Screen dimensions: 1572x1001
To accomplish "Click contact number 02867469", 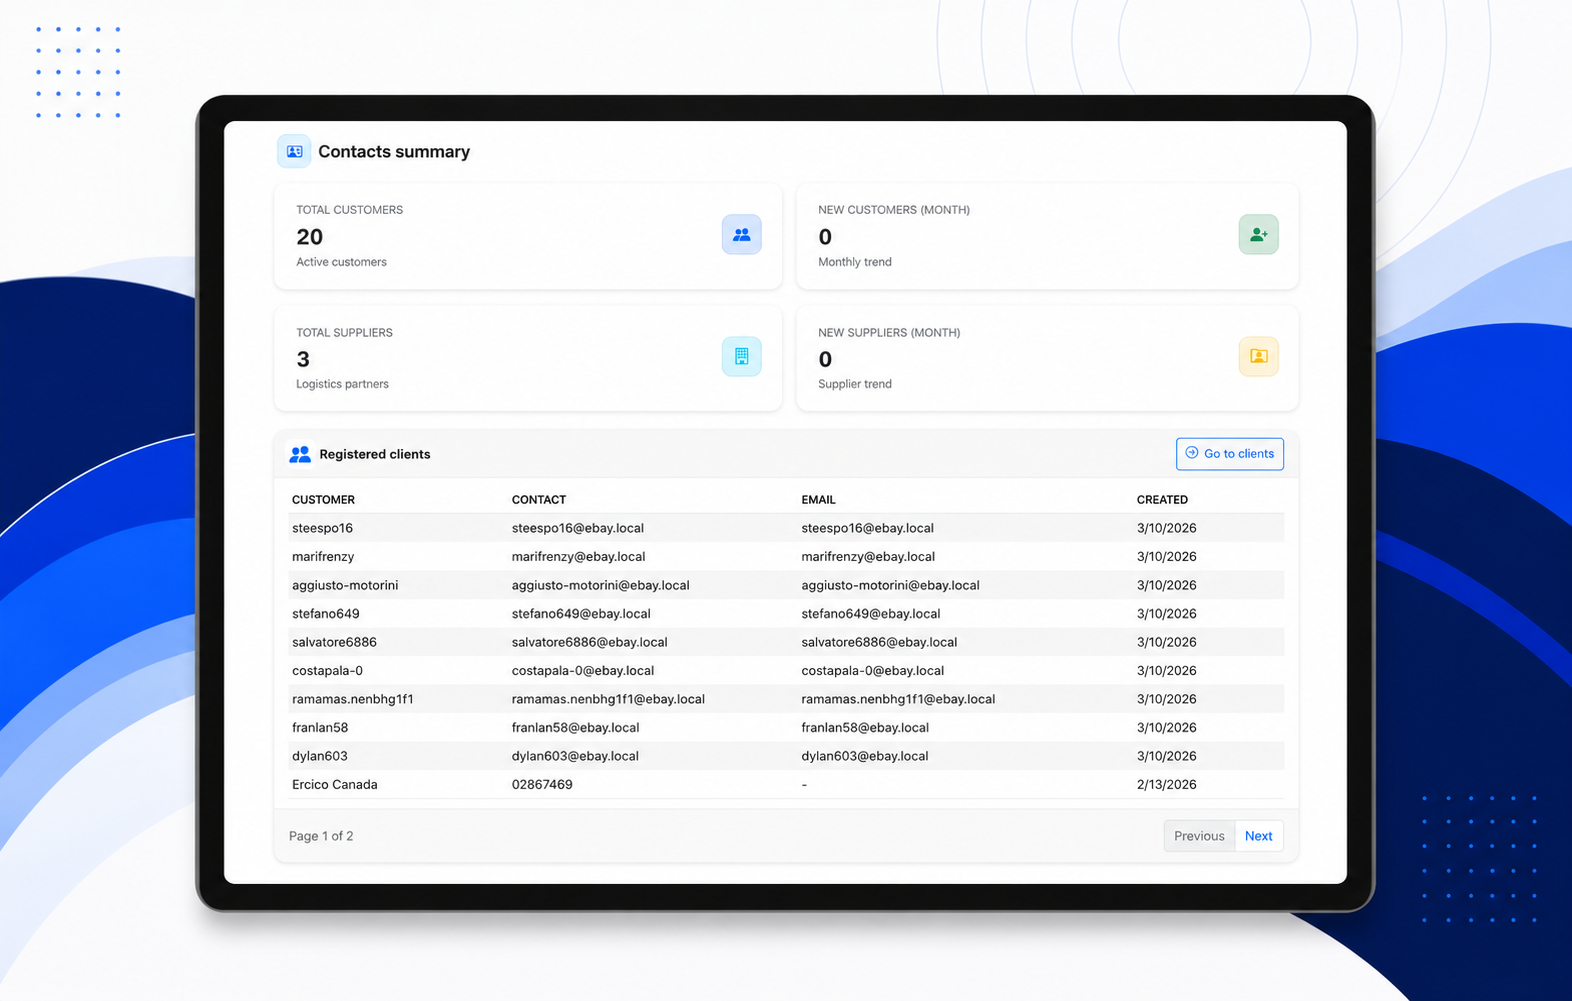I will point(542,784).
